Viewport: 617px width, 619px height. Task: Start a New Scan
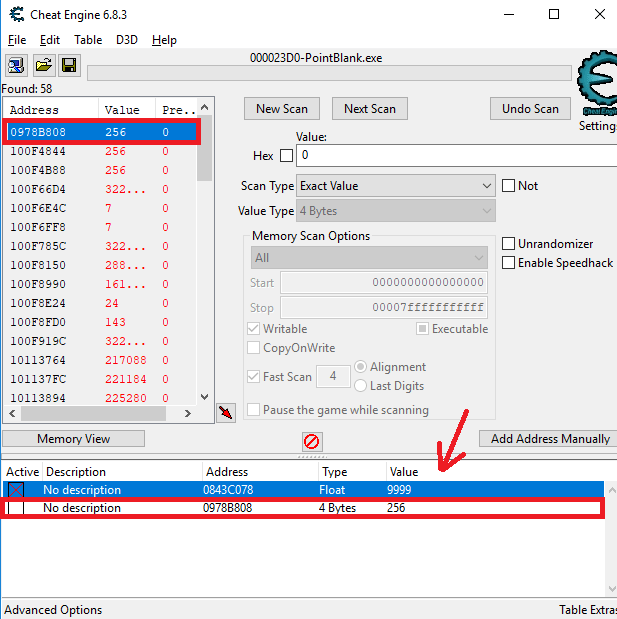(x=282, y=109)
